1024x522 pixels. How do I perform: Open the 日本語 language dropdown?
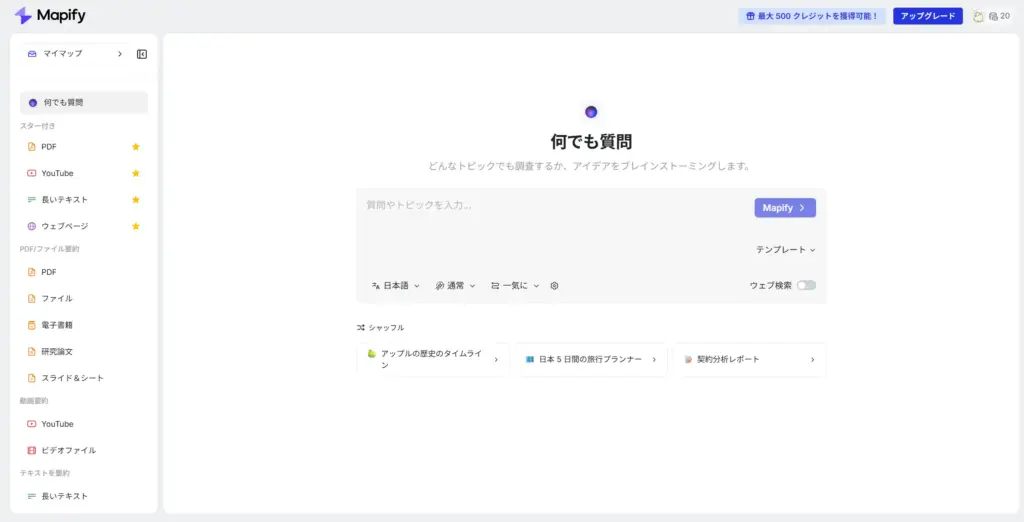[x=395, y=285]
